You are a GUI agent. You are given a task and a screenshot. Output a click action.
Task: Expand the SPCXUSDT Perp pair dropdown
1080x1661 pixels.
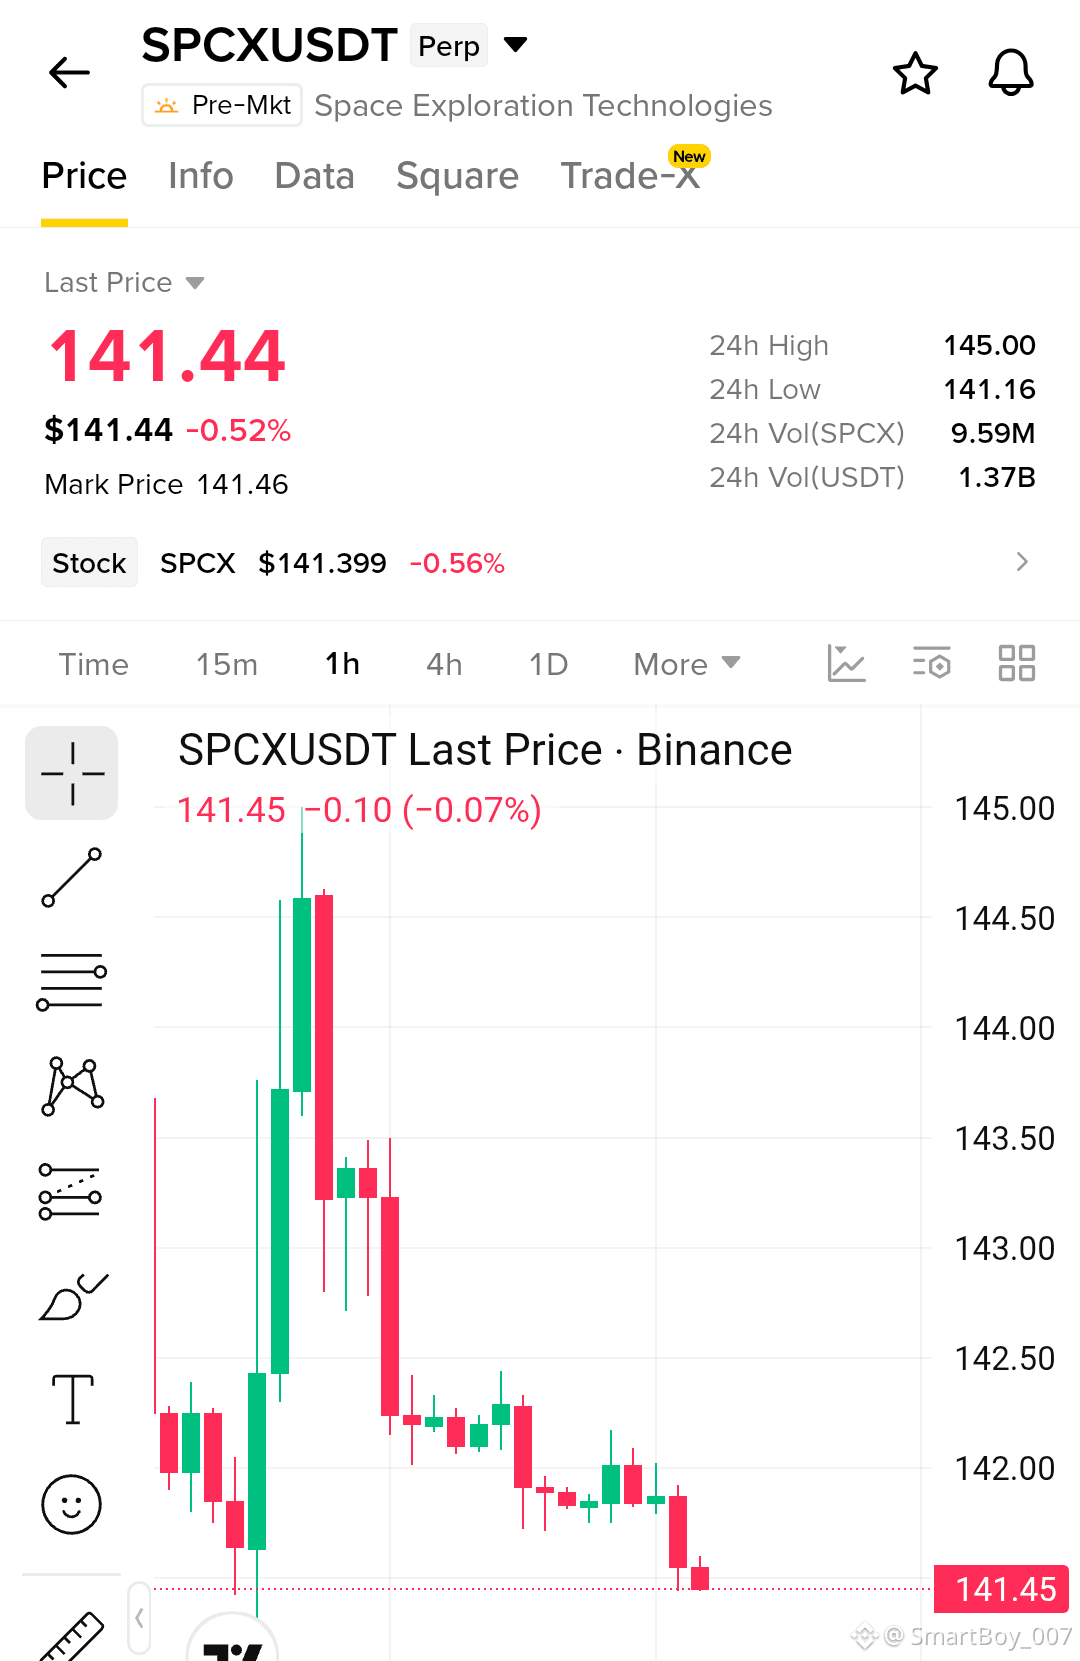coord(515,44)
